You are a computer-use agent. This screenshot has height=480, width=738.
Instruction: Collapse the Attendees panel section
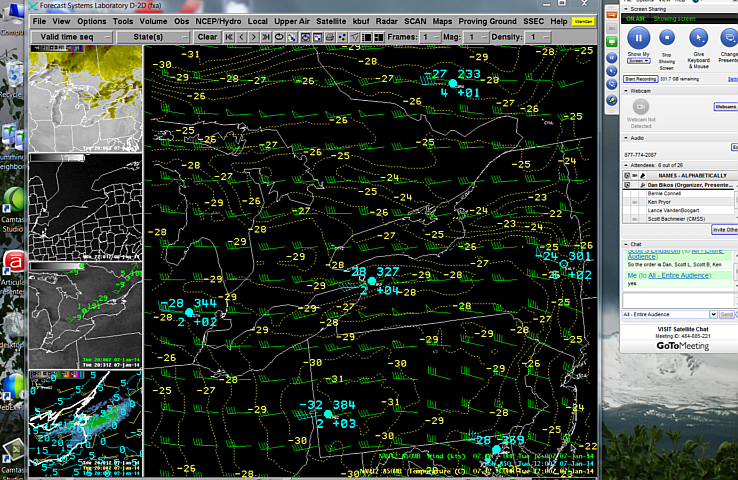(626, 165)
